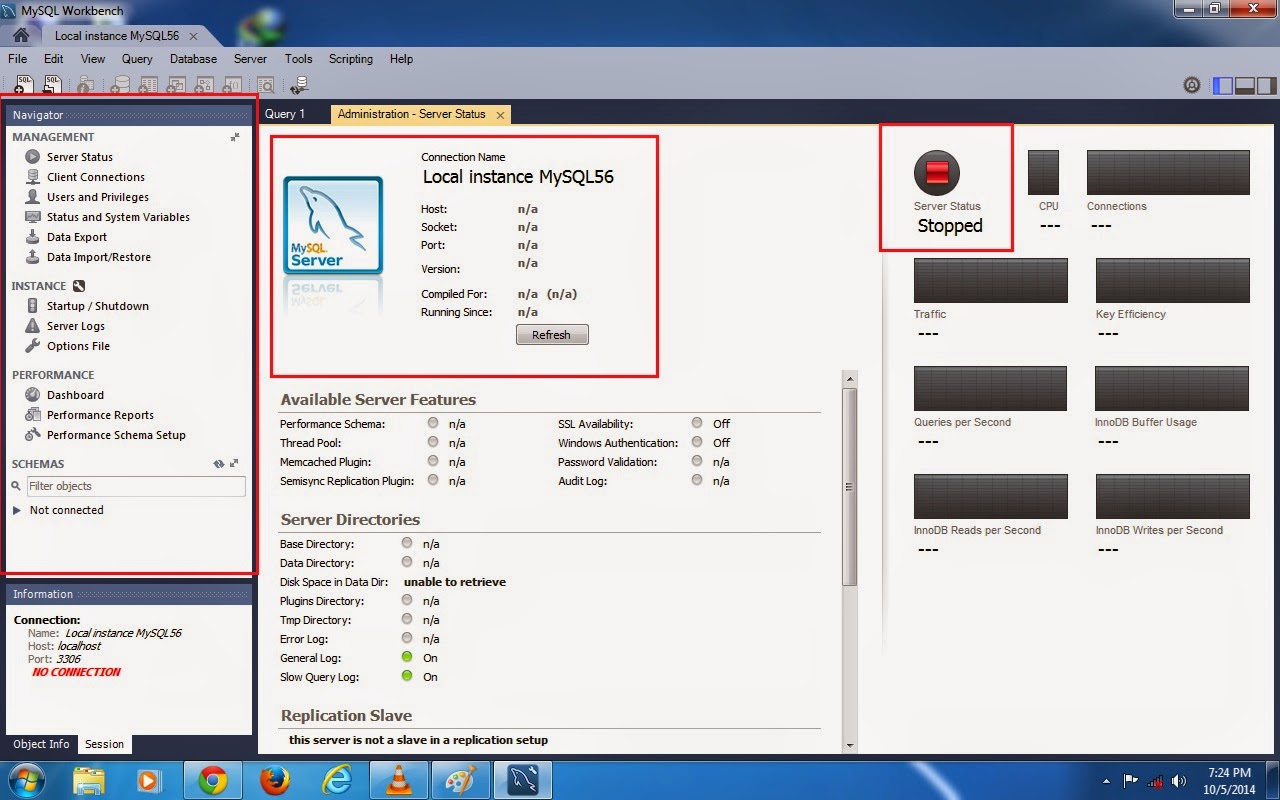Click the create new table toolbar icon

(148, 86)
